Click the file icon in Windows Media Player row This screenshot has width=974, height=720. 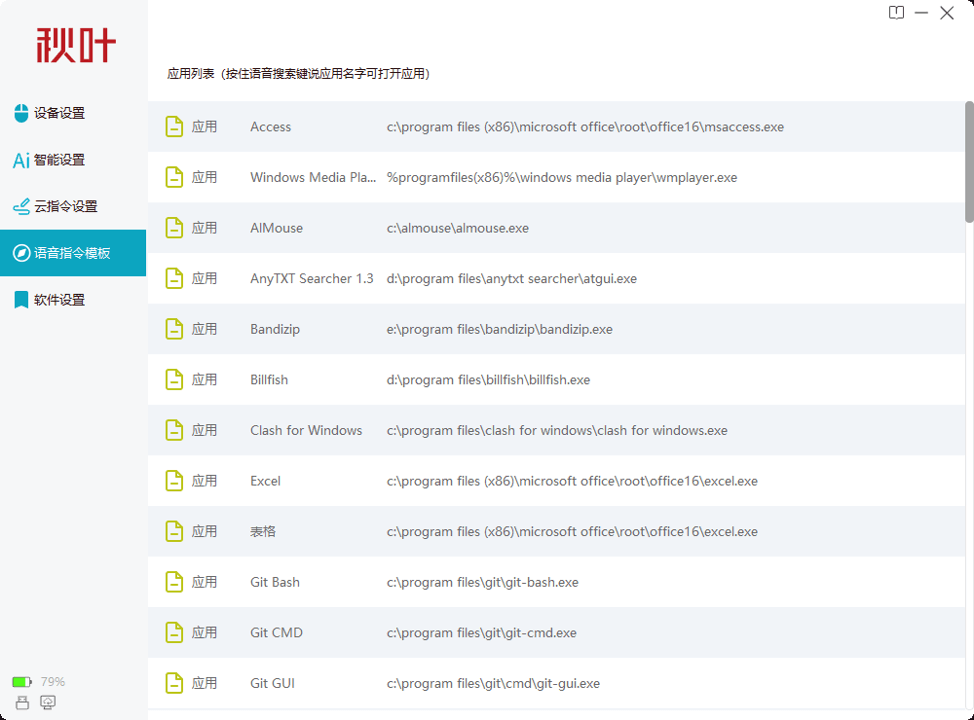click(x=174, y=177)
